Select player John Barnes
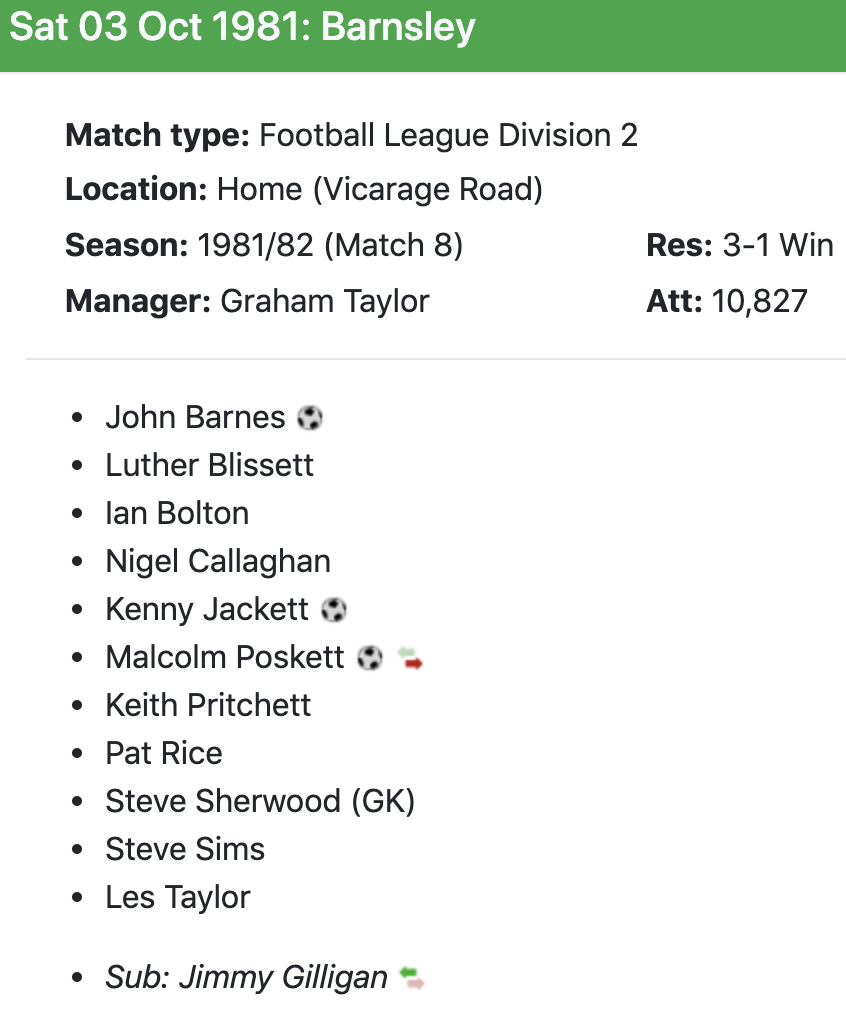 195,417
